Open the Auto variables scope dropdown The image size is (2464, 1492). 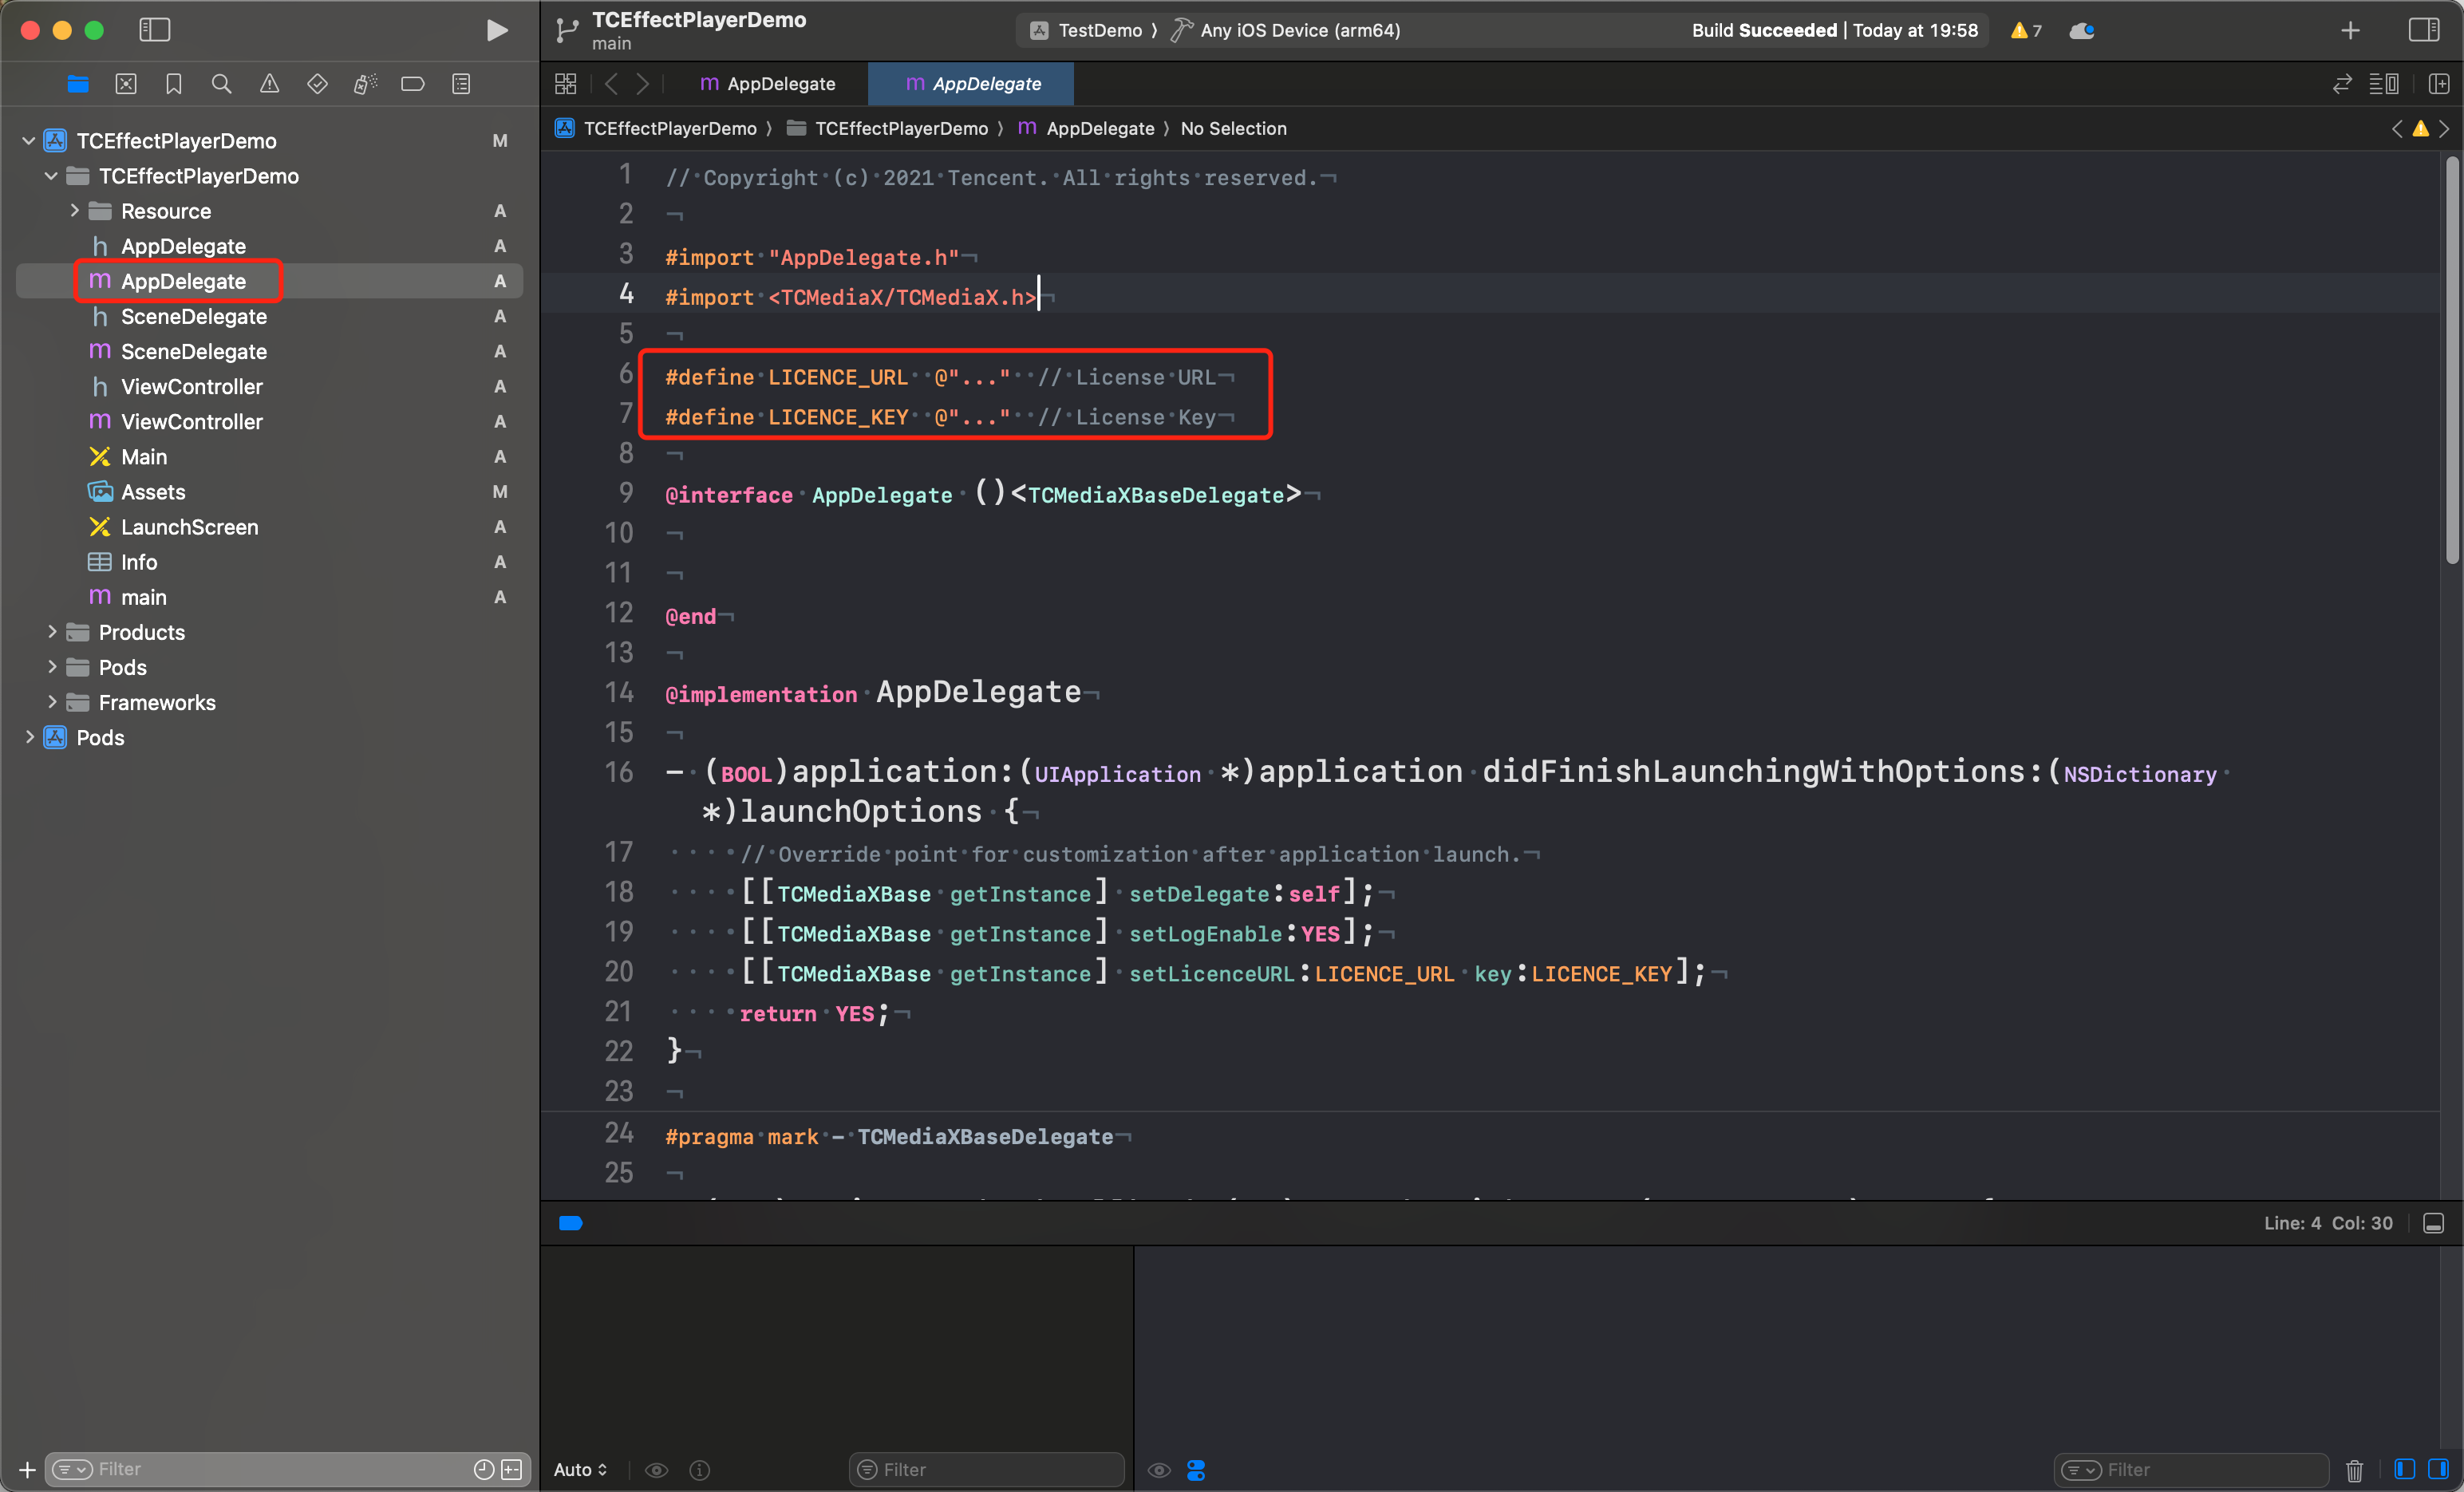pos(581,1469)
